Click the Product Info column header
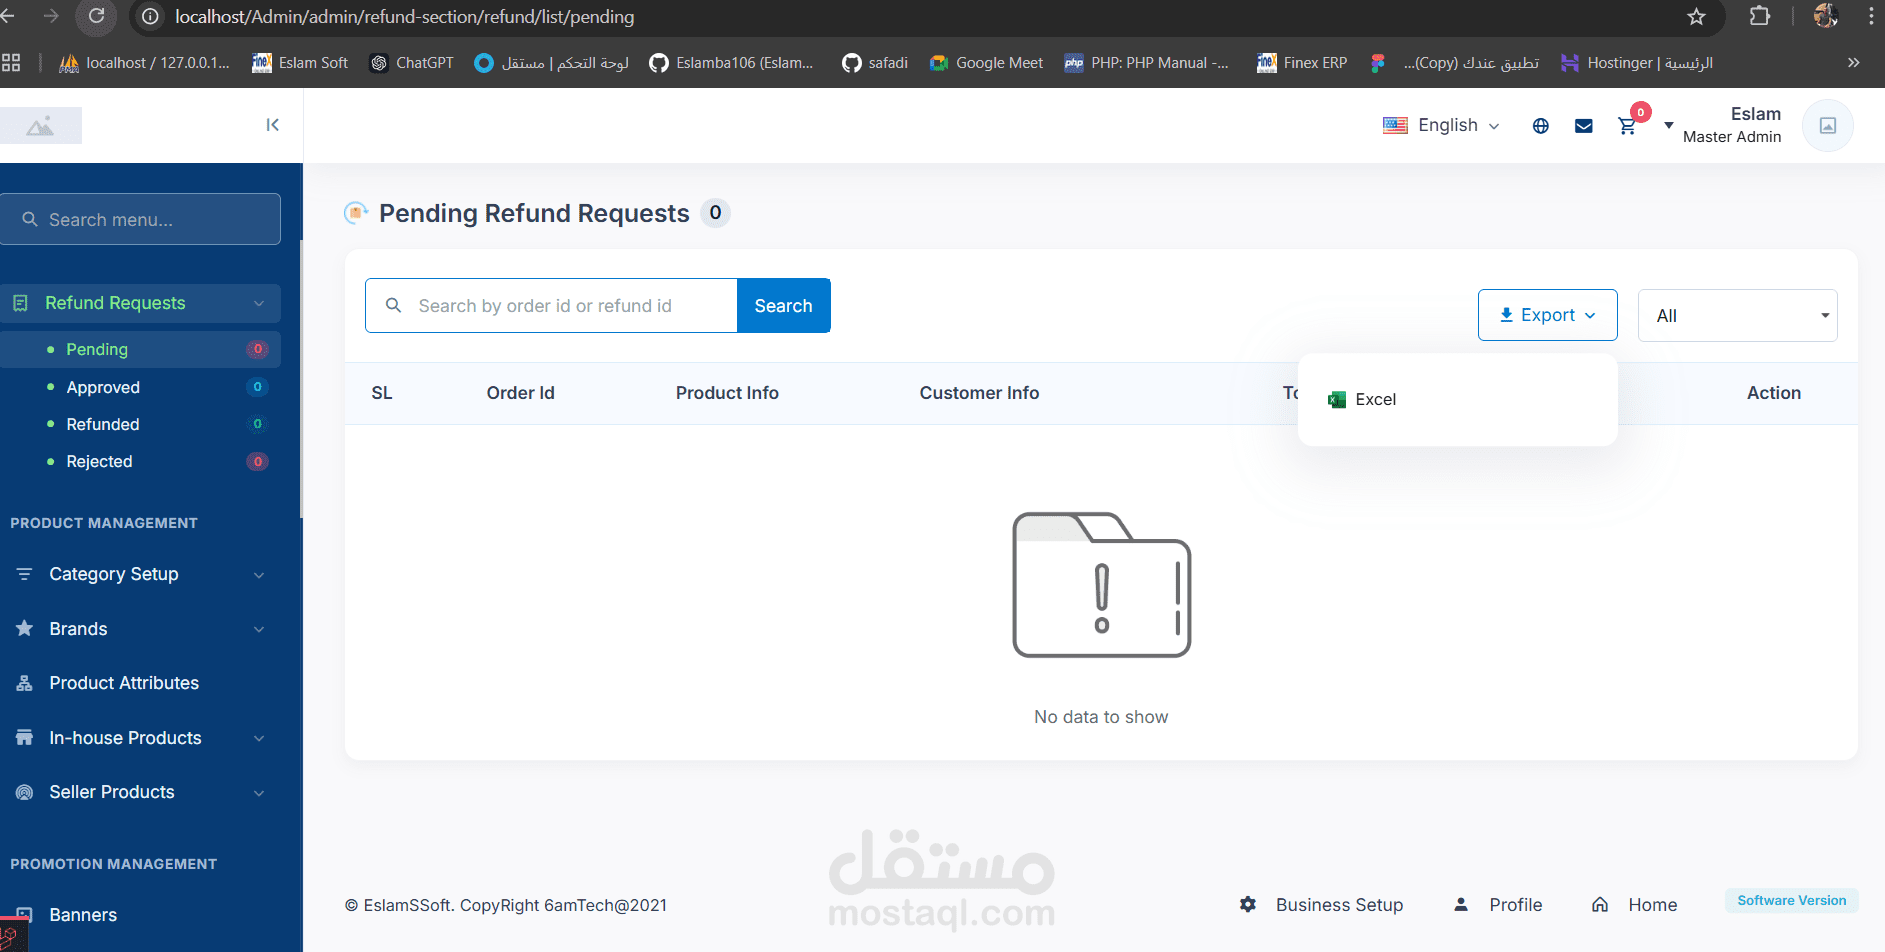This screenshot has height=952, width=1885. pos(727,393)
